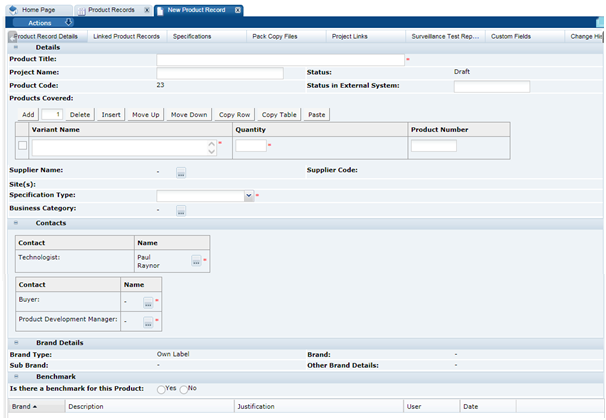Open the Product Development Manager picker ellipsis
606x420 pixels.
point(148,322)
